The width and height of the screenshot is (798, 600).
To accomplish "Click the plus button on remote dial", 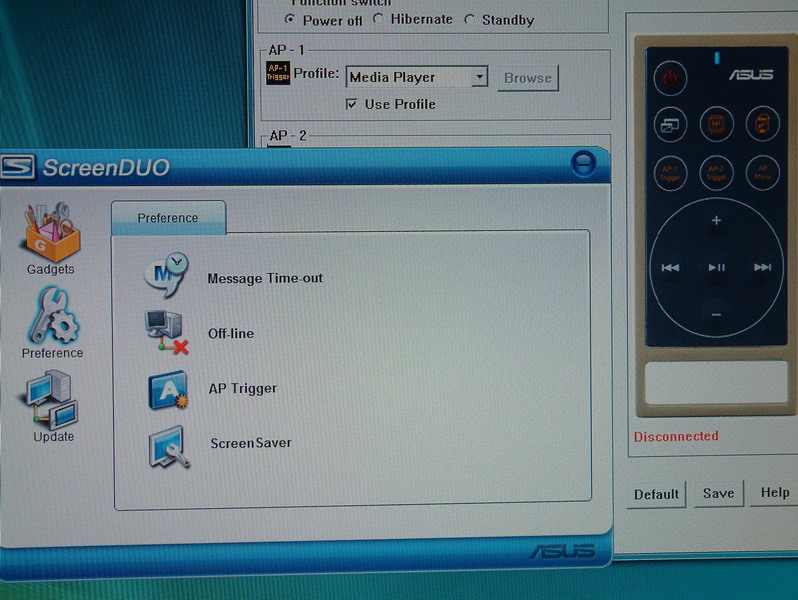I will [716, 220].
